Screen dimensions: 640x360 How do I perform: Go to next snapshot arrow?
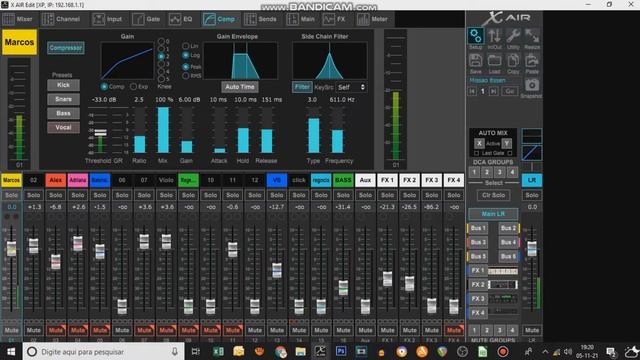[493, 91]
